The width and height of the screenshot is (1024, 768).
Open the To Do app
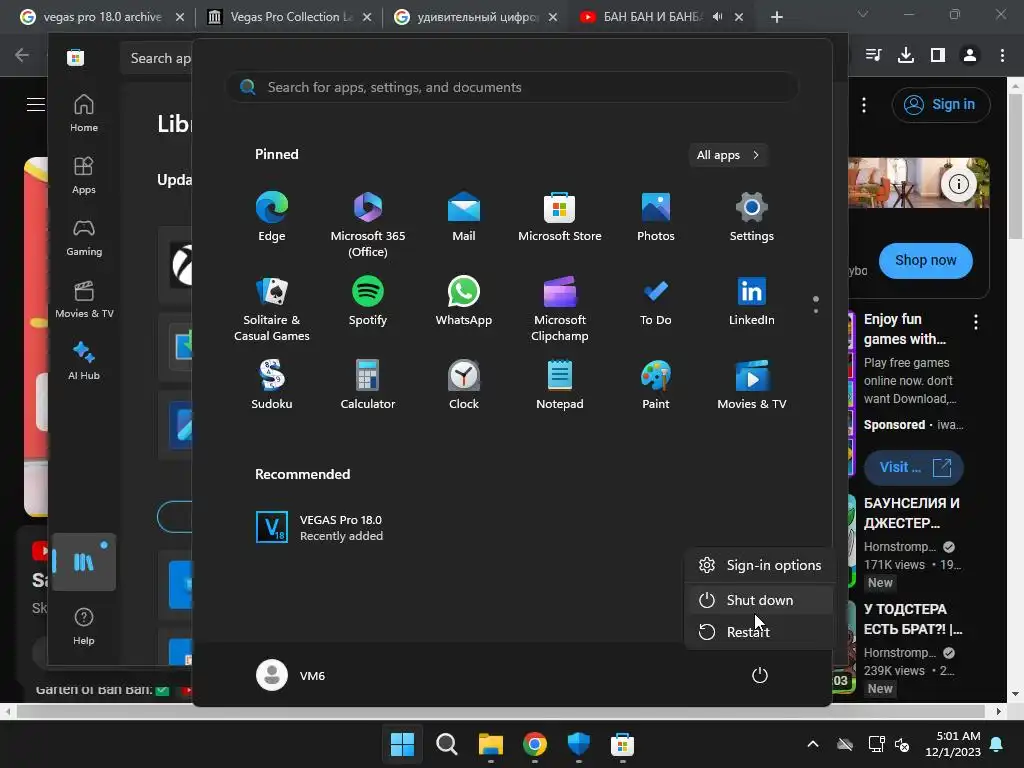pos(656,301)
